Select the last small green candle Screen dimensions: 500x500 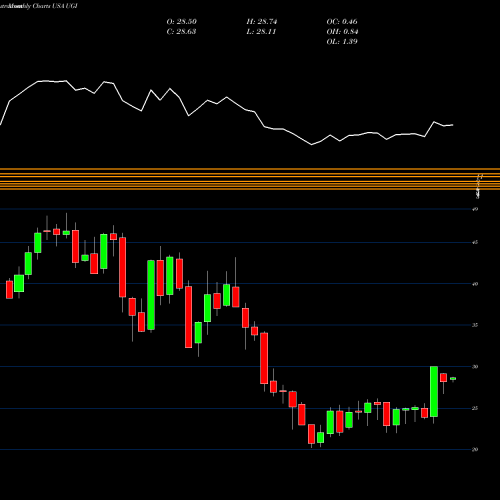[x=453, y=379]
